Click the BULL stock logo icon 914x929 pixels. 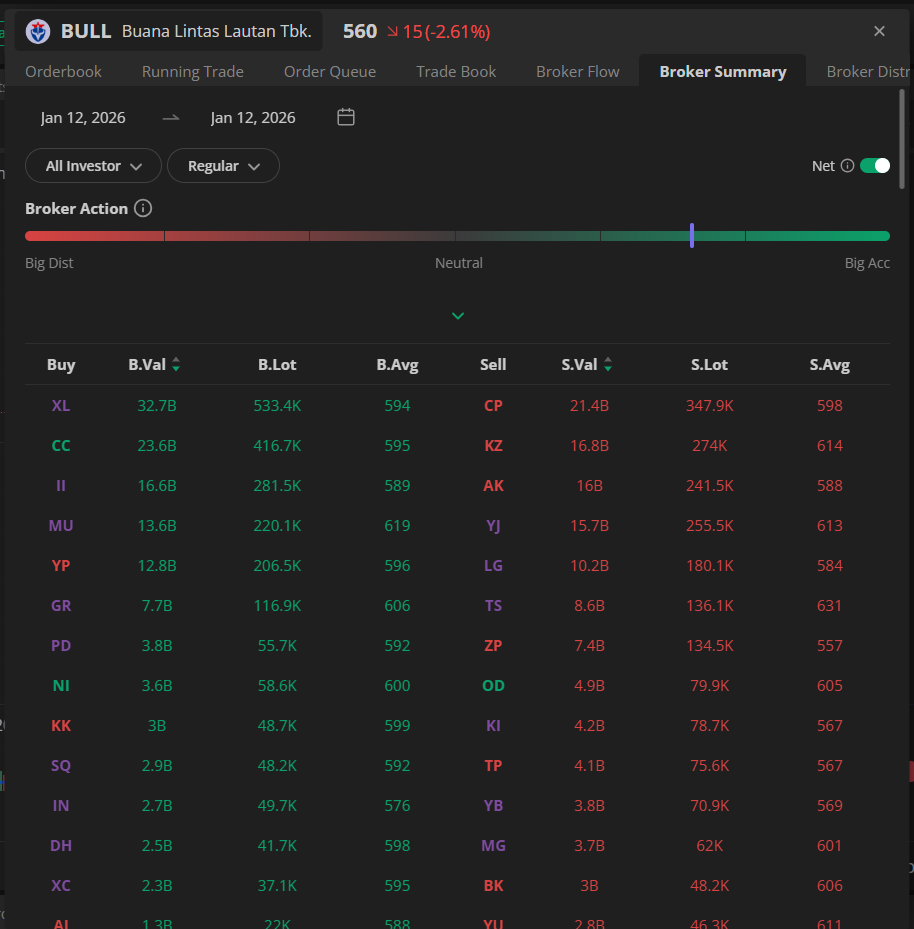click(39, 32)
